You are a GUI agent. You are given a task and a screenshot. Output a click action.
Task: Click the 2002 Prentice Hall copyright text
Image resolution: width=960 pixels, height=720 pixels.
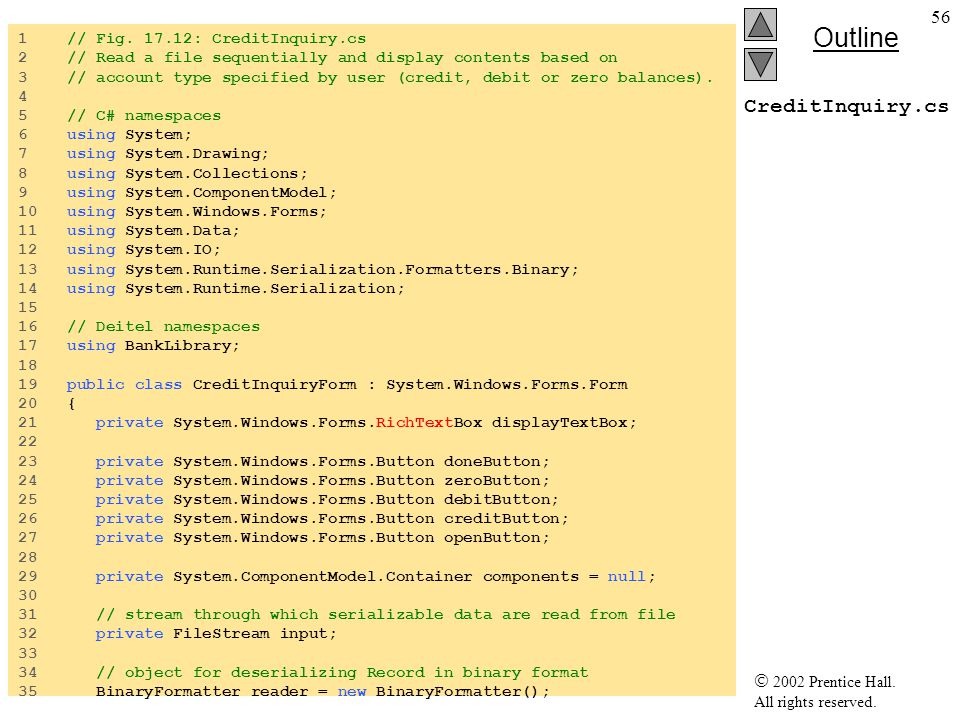[x=825, y=681]
